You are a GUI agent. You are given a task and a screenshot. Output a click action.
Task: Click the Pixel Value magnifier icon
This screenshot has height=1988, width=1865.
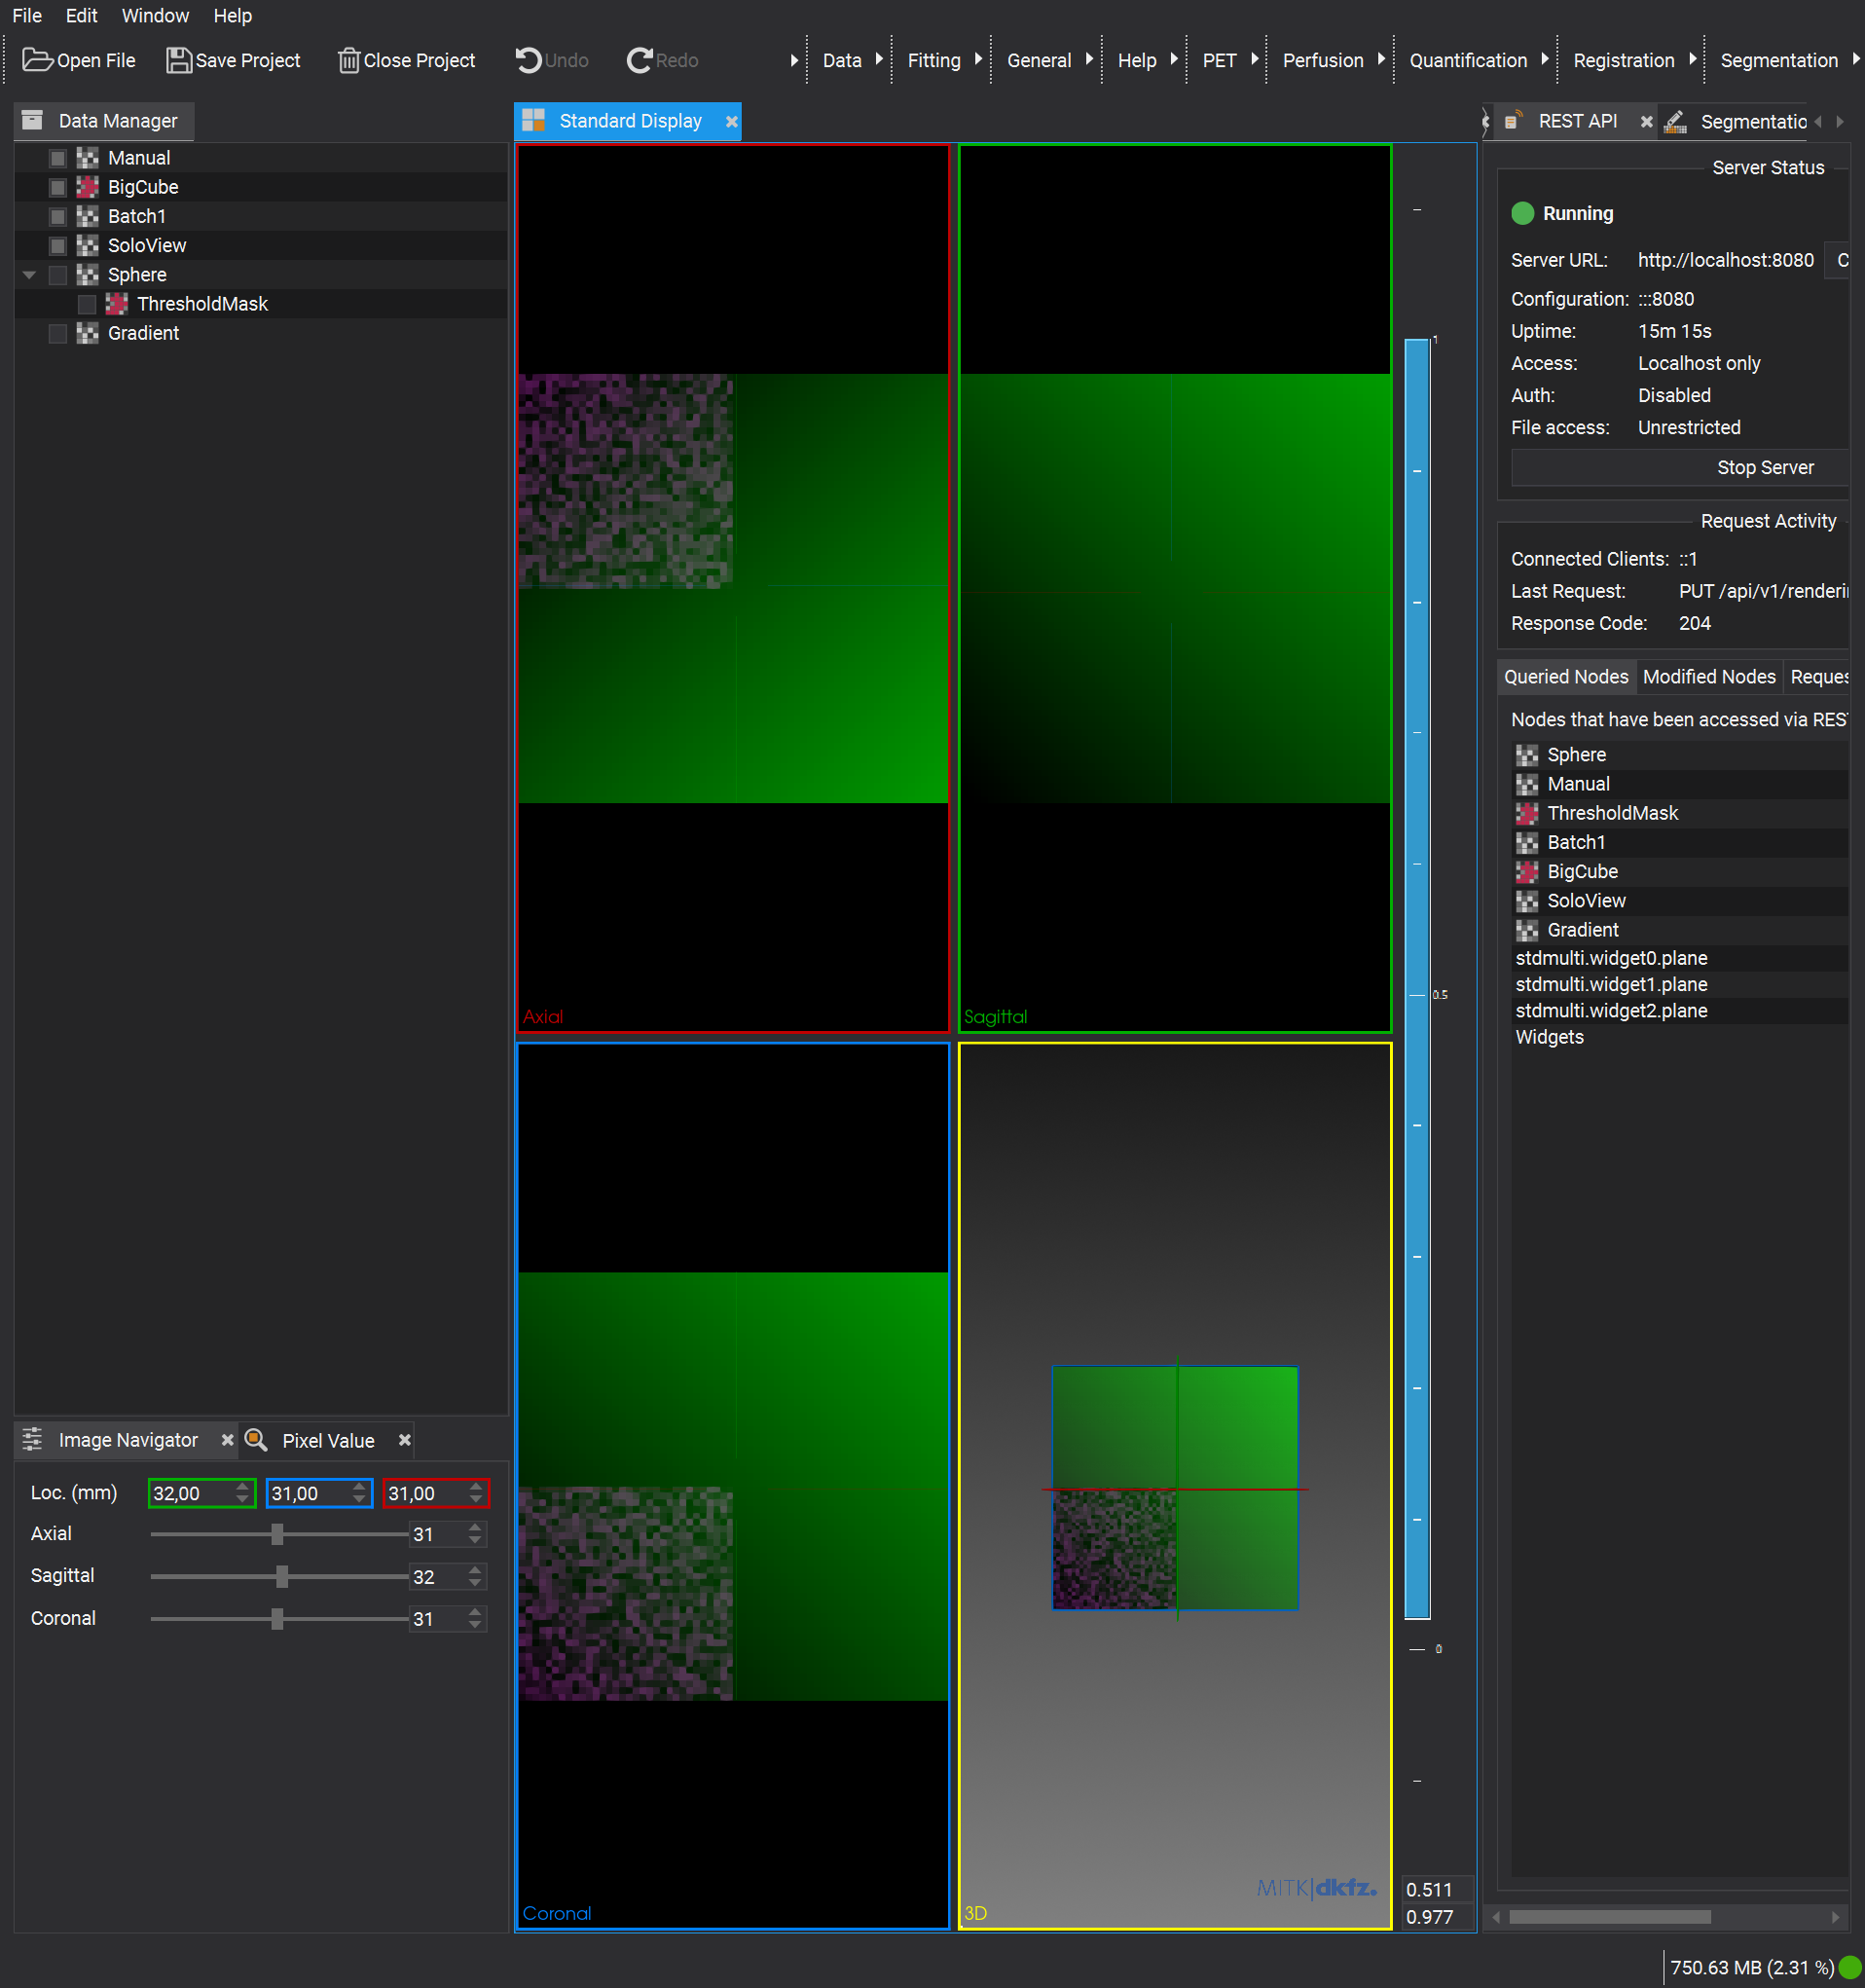[256, 1439]
